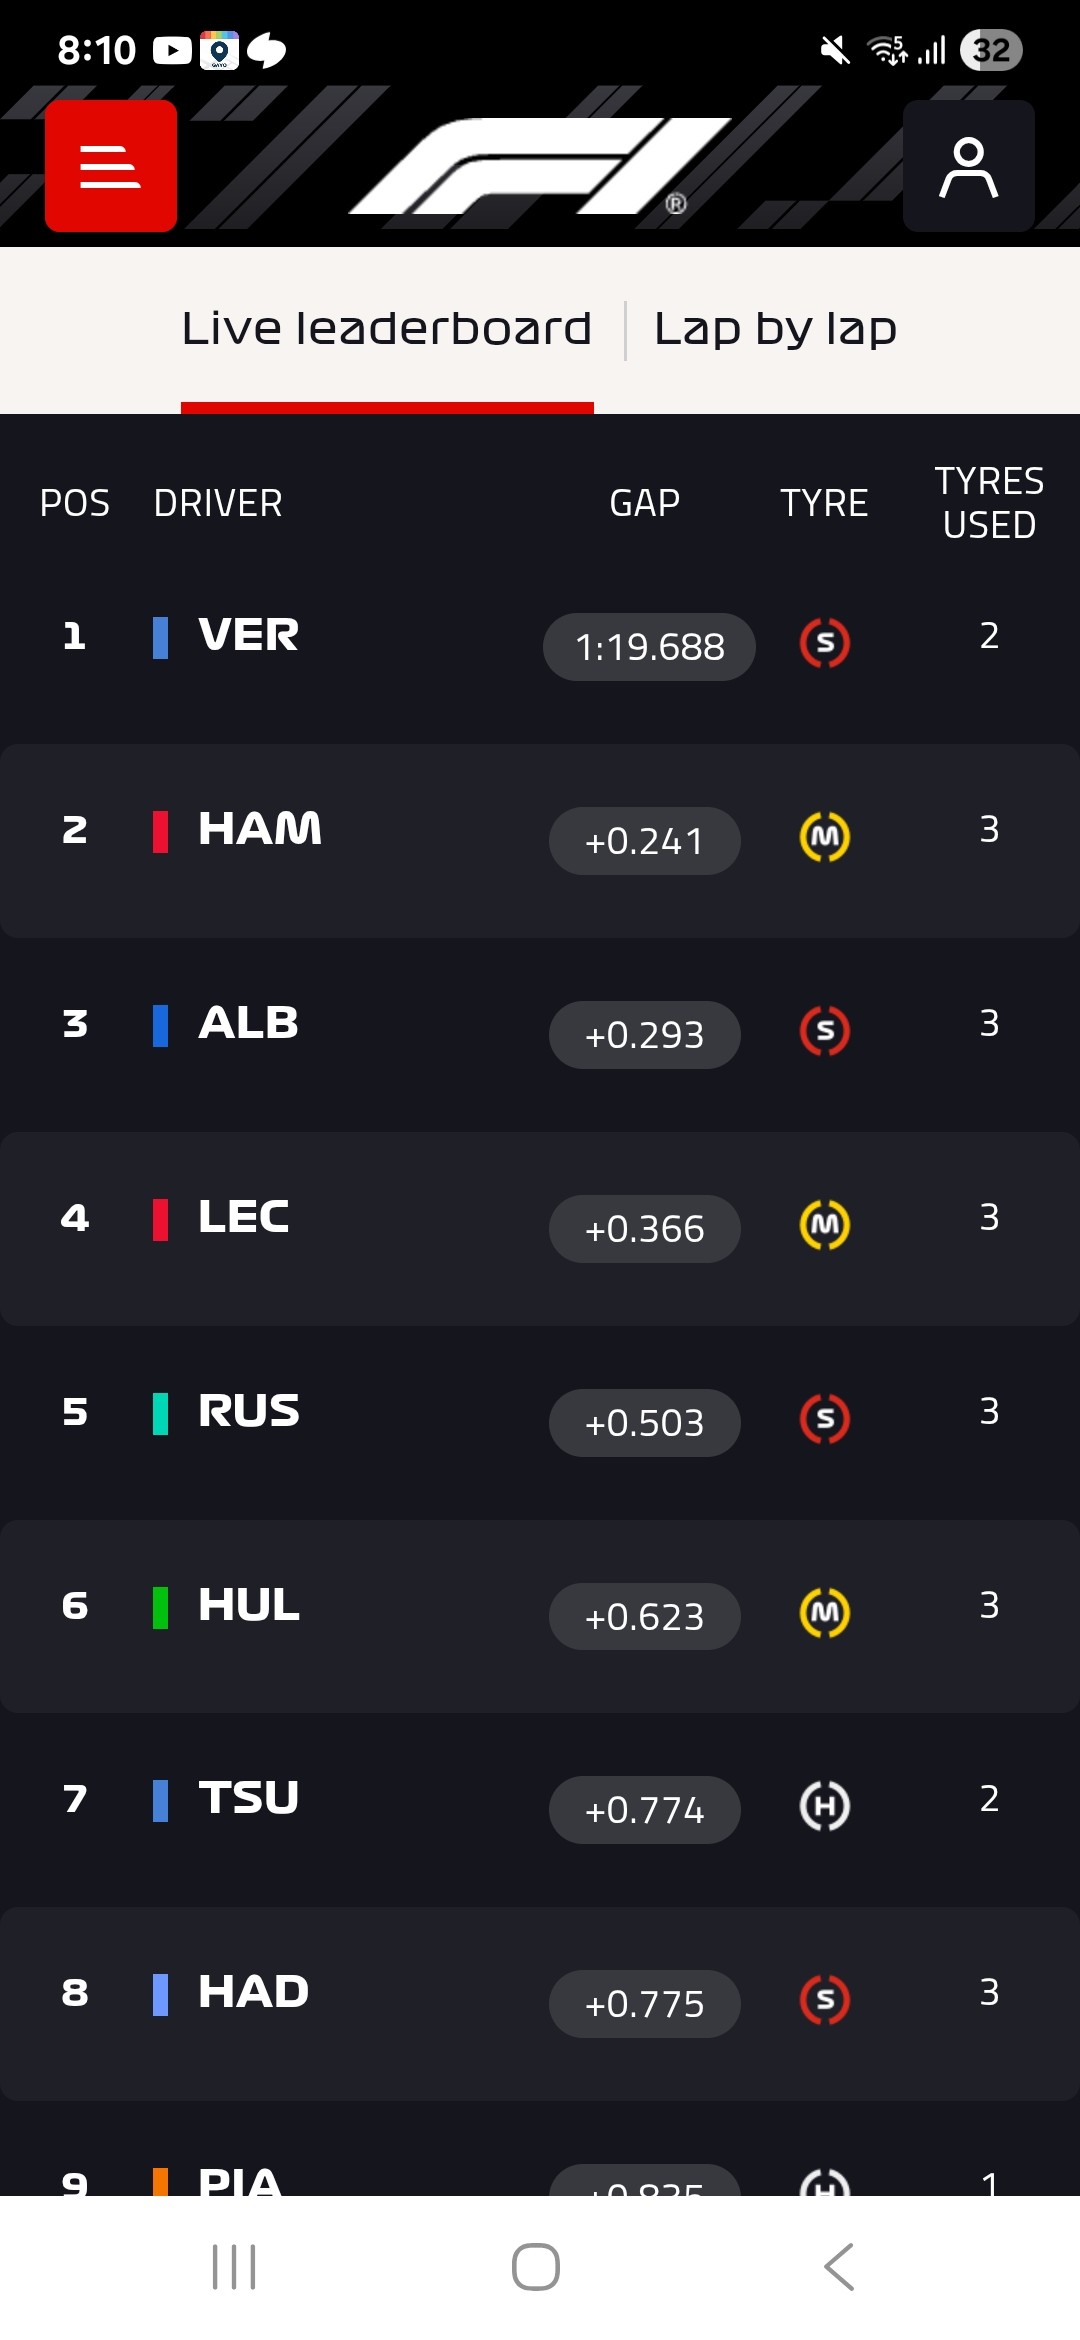Image resolution: width=1080 pixels, height=2340 pixels.
Task: Open the Android recent apps button
Action: click(x=234, y=2266)
